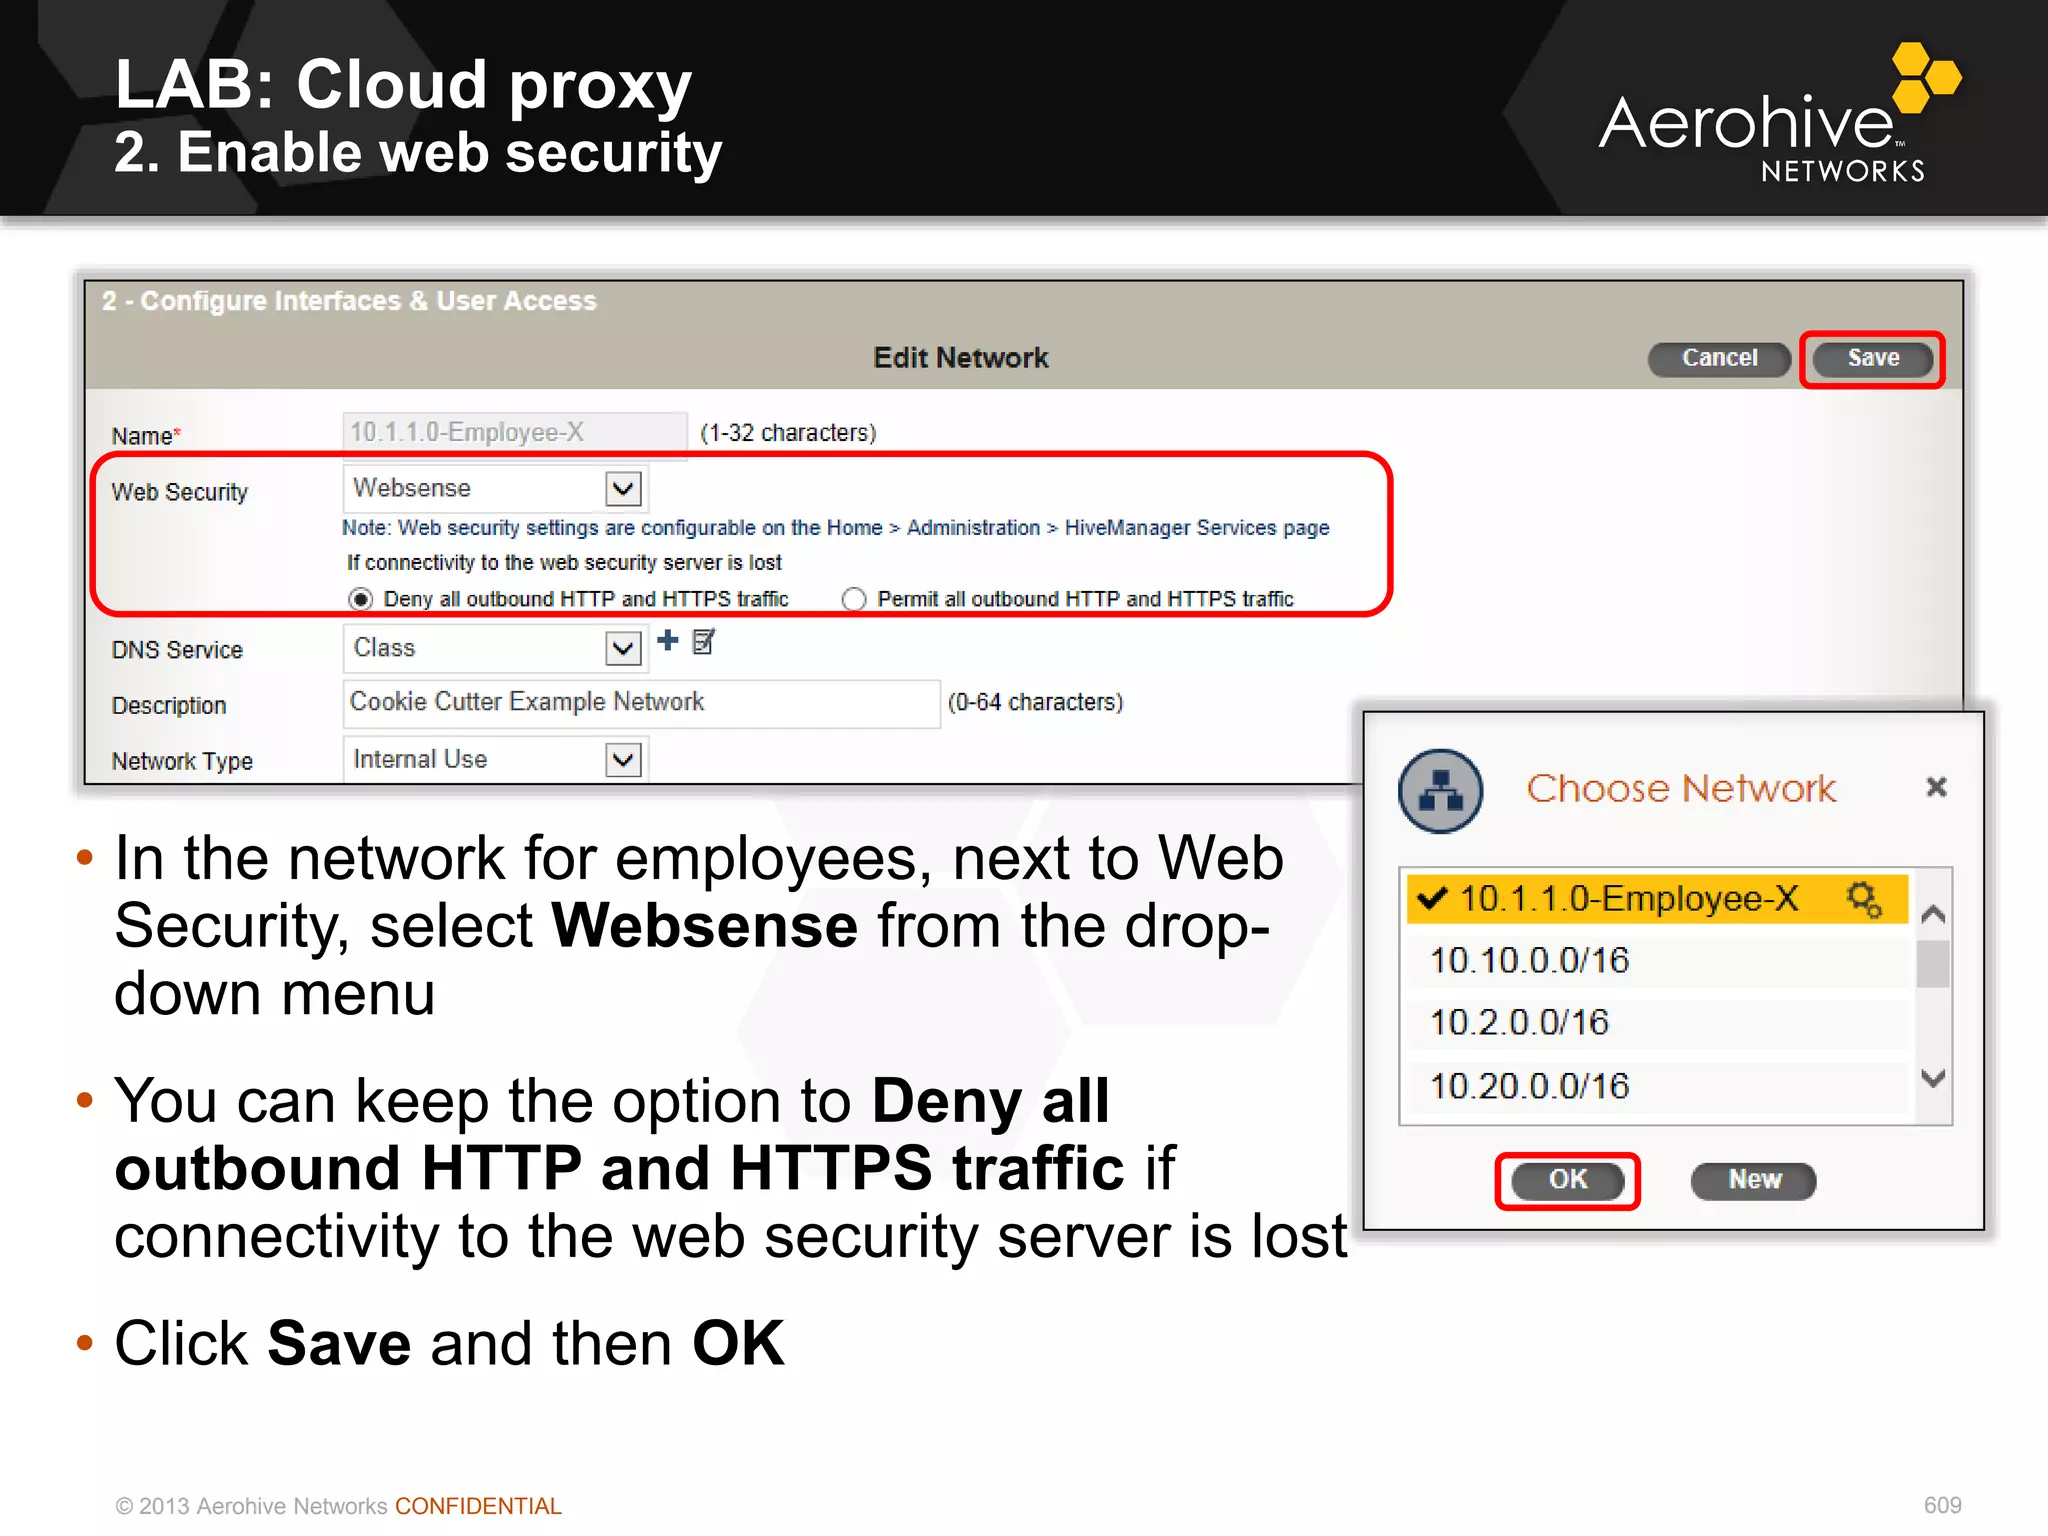Open the DNS Service Class dropdown
Viewport: 2048px width, 1536px height.
coord(496,648)
